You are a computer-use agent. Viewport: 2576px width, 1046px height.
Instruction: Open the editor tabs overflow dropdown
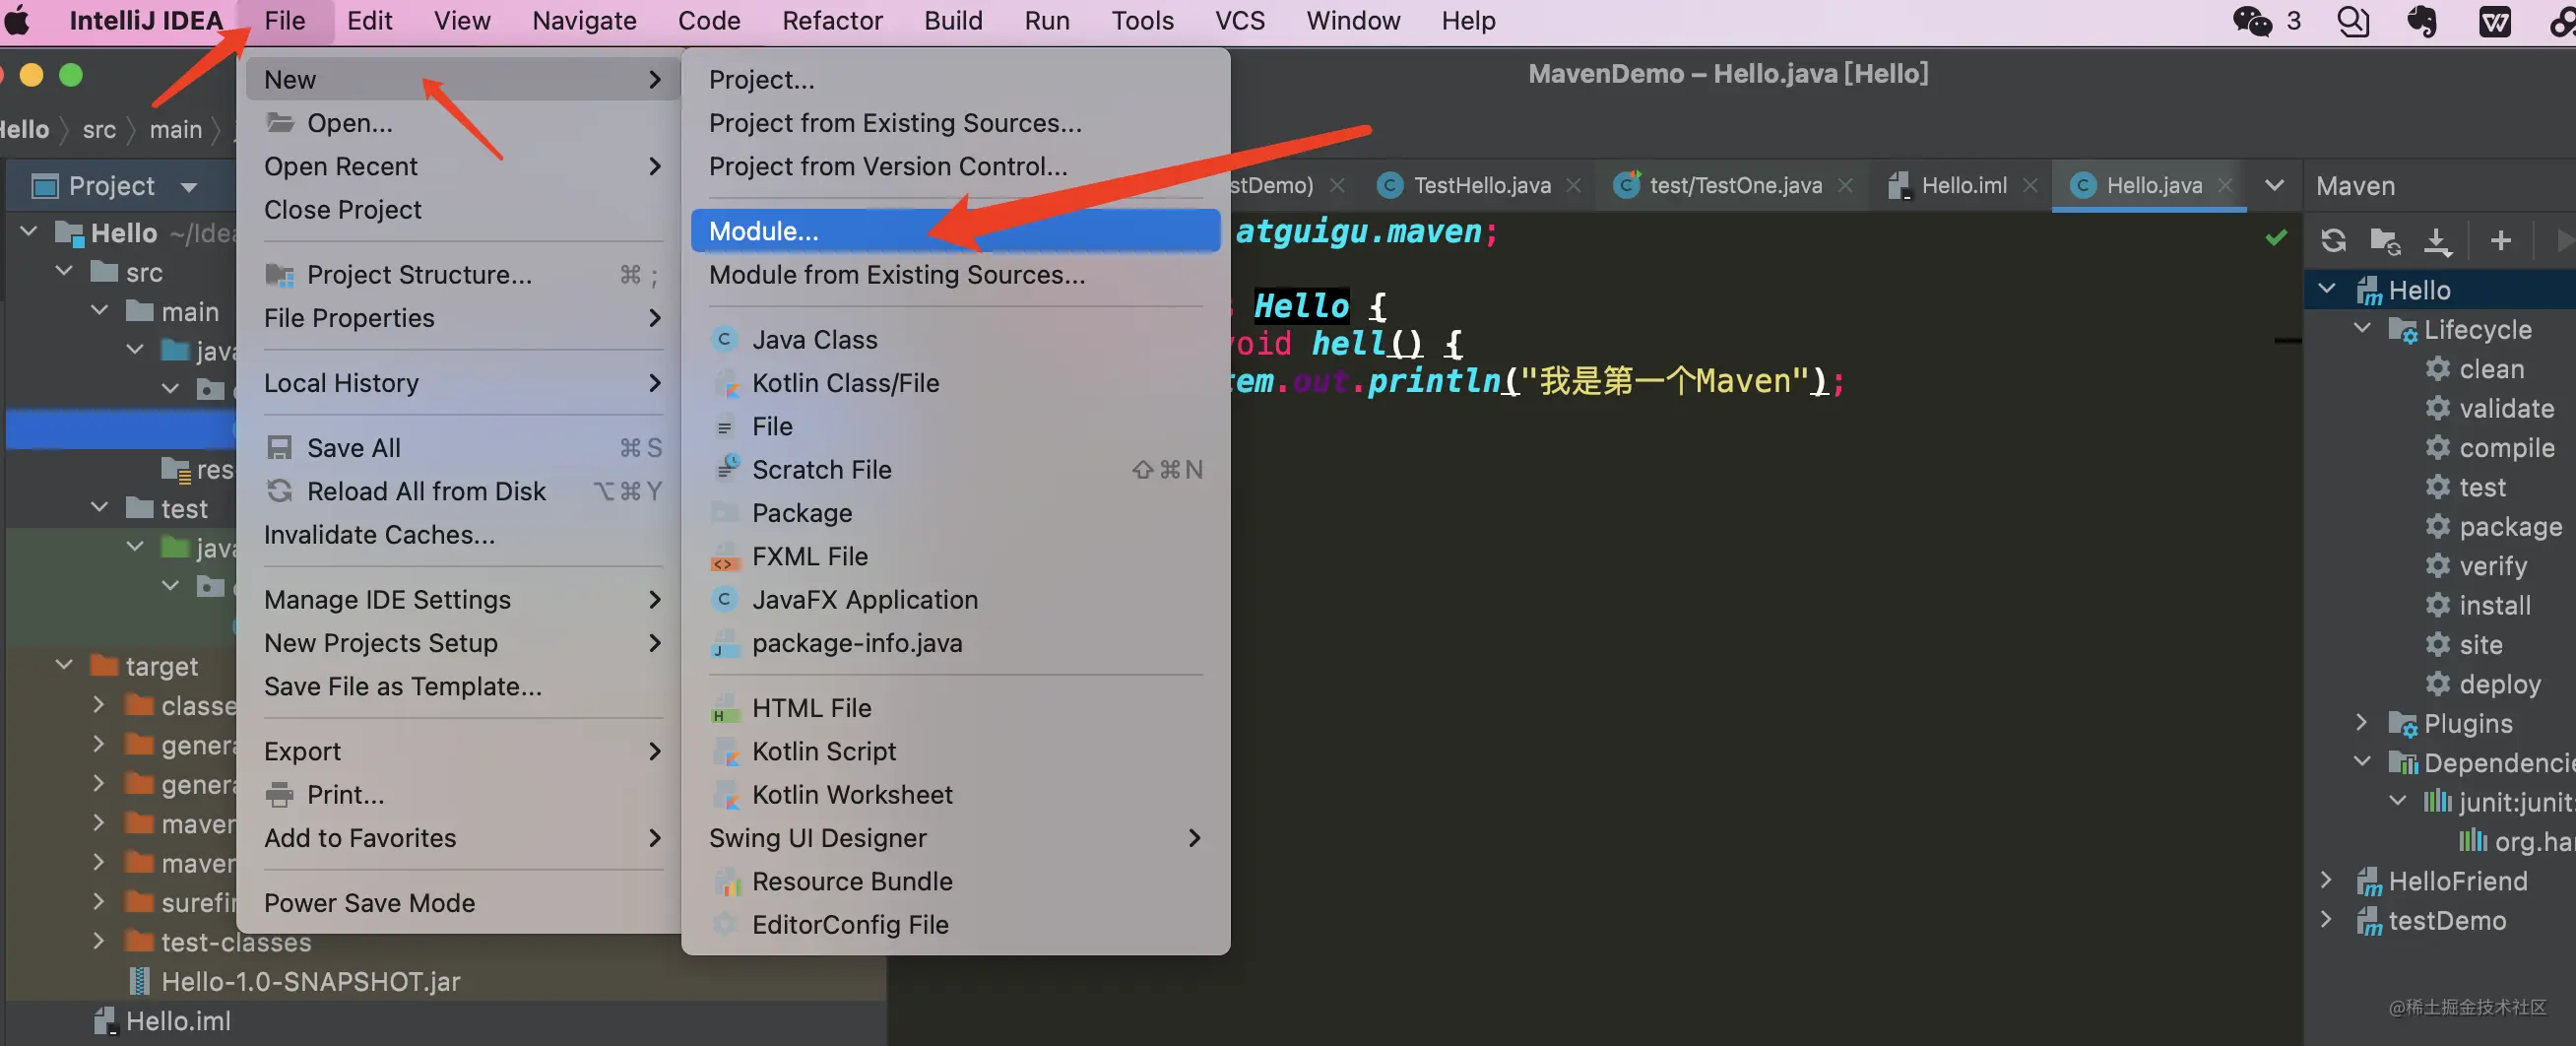pyautogui.click(x=2273, y=185)
